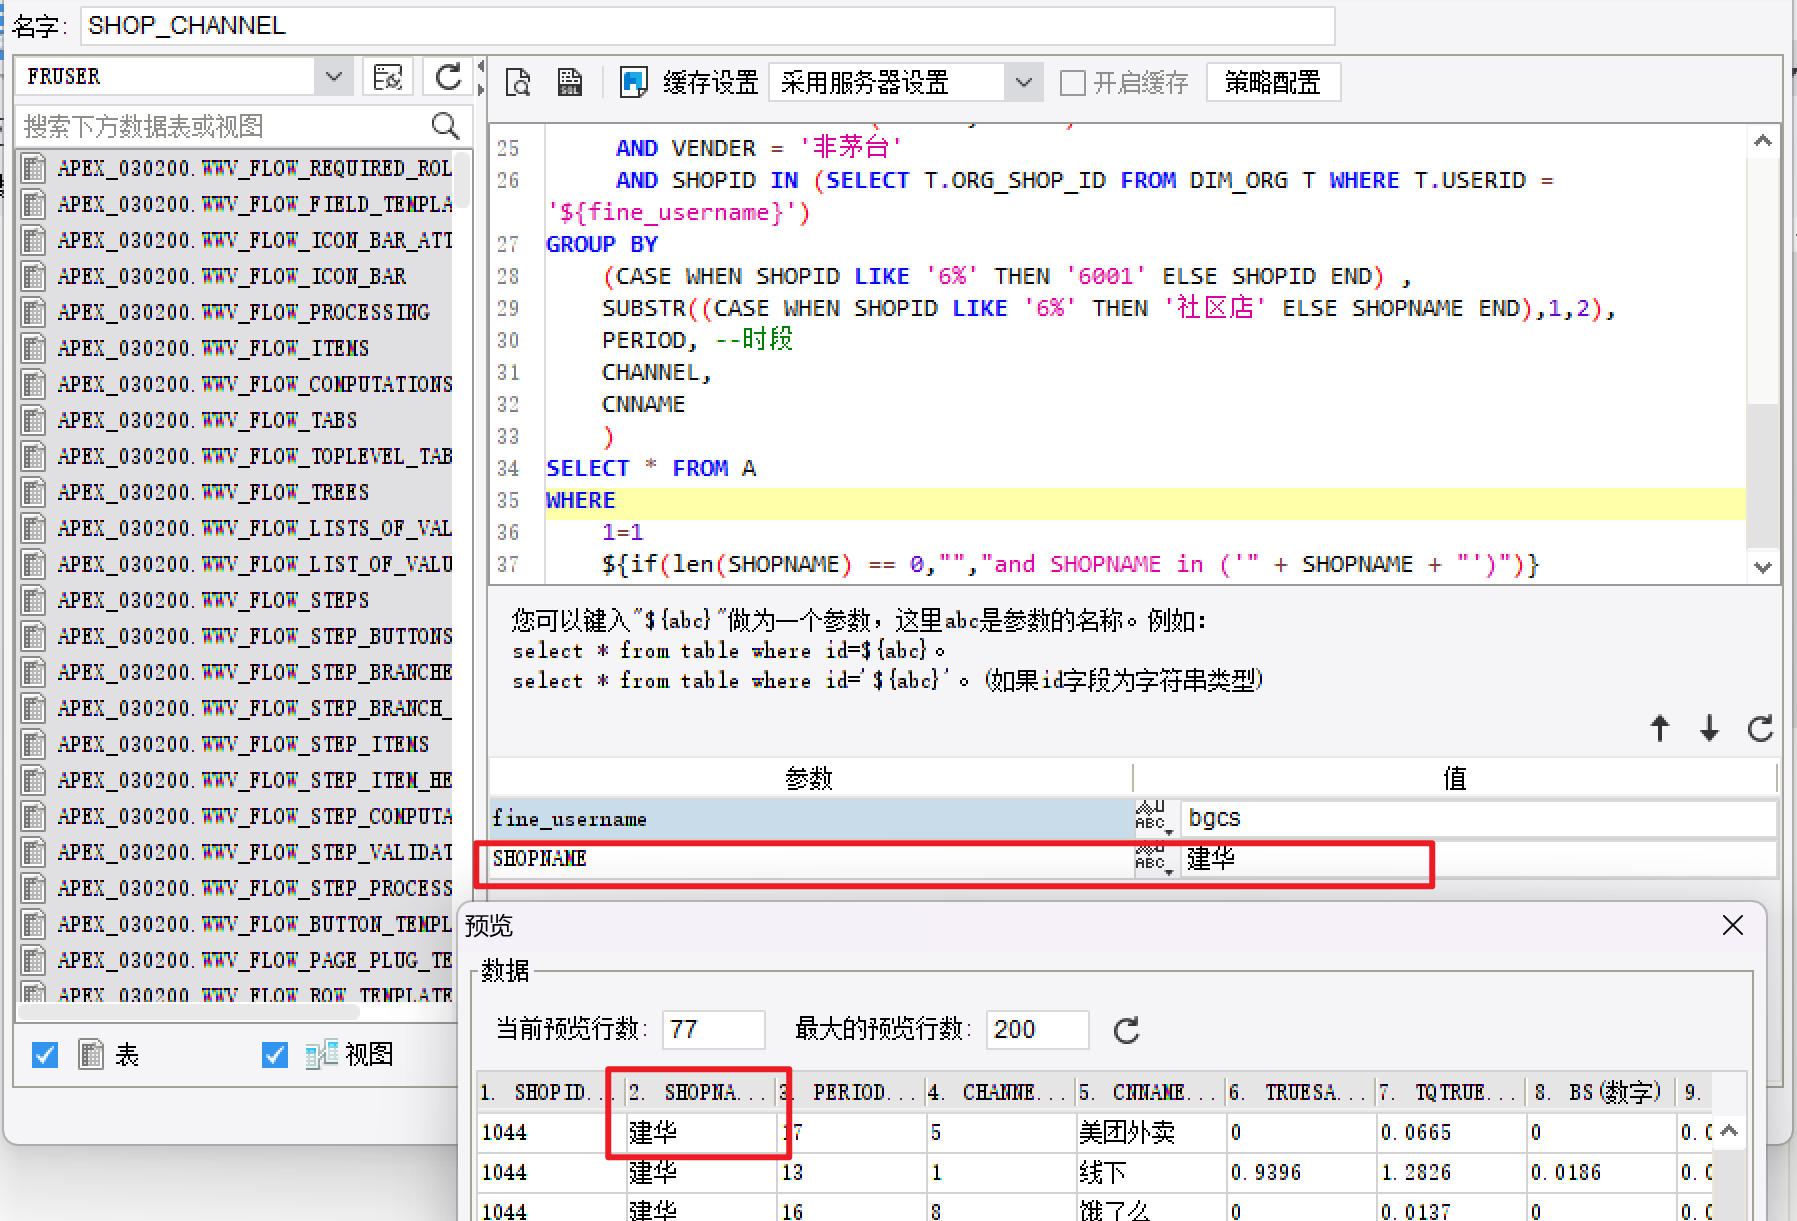The image size is (1797, 1221).
Task: Move the parameter down with arrow icon
Action: (x=1709, y=728)
